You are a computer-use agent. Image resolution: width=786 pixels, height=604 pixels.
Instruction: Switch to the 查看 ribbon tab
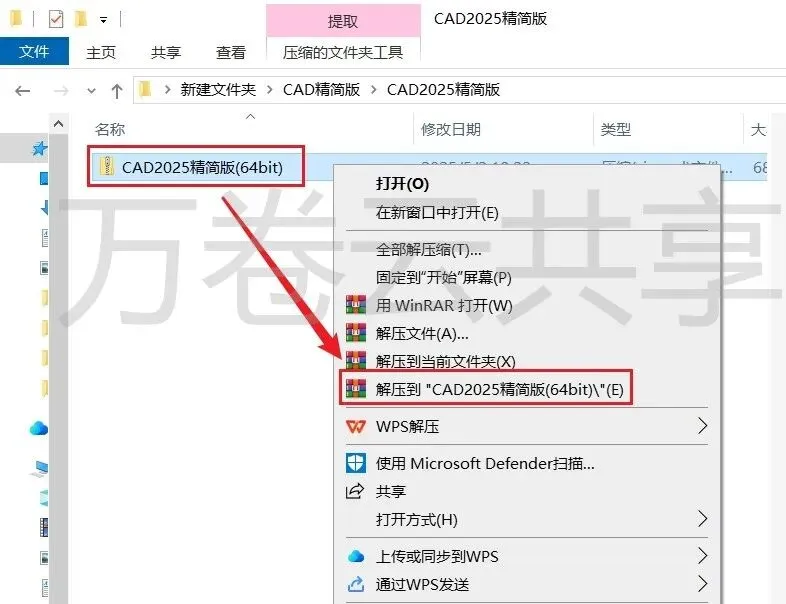[231, 52]
